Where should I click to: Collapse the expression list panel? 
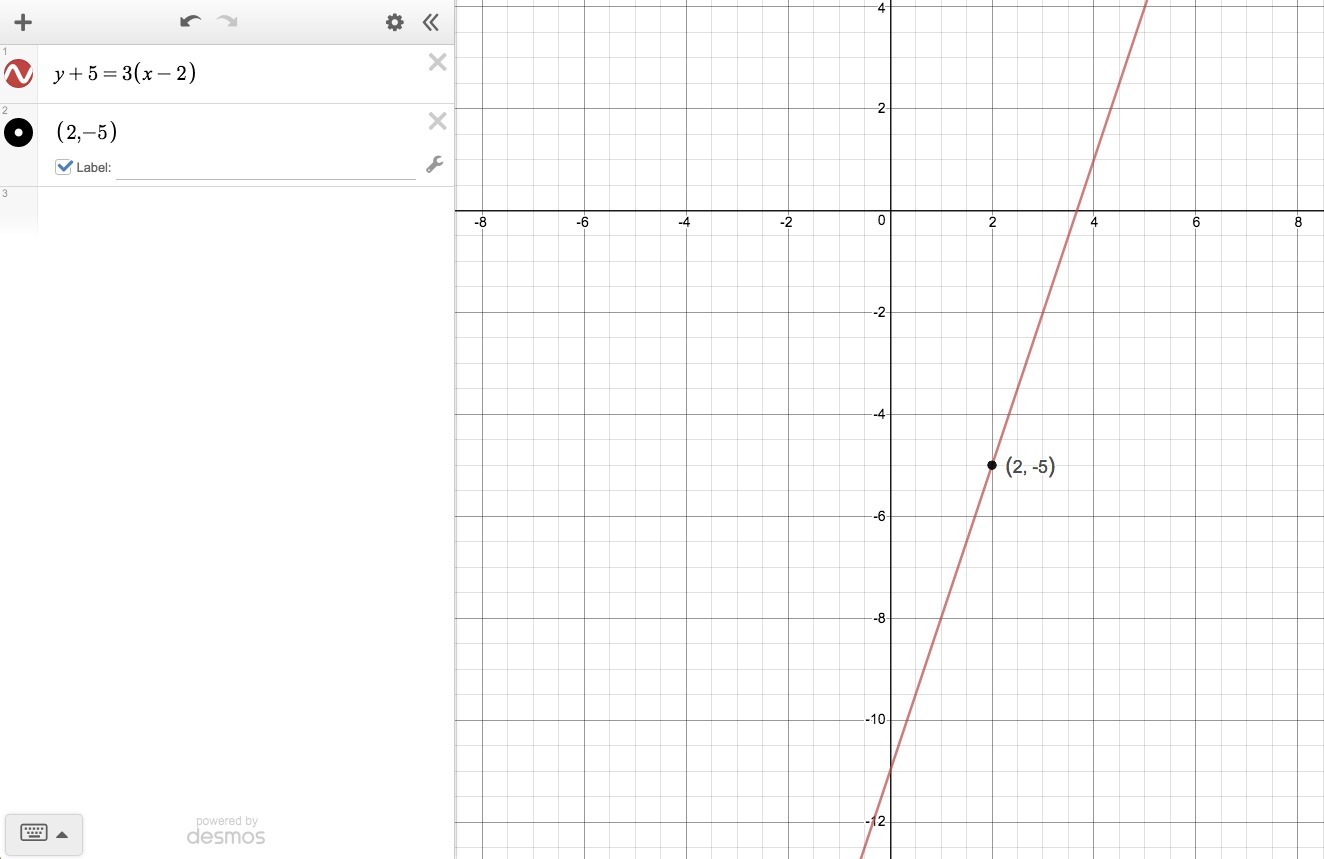point(431,22)
